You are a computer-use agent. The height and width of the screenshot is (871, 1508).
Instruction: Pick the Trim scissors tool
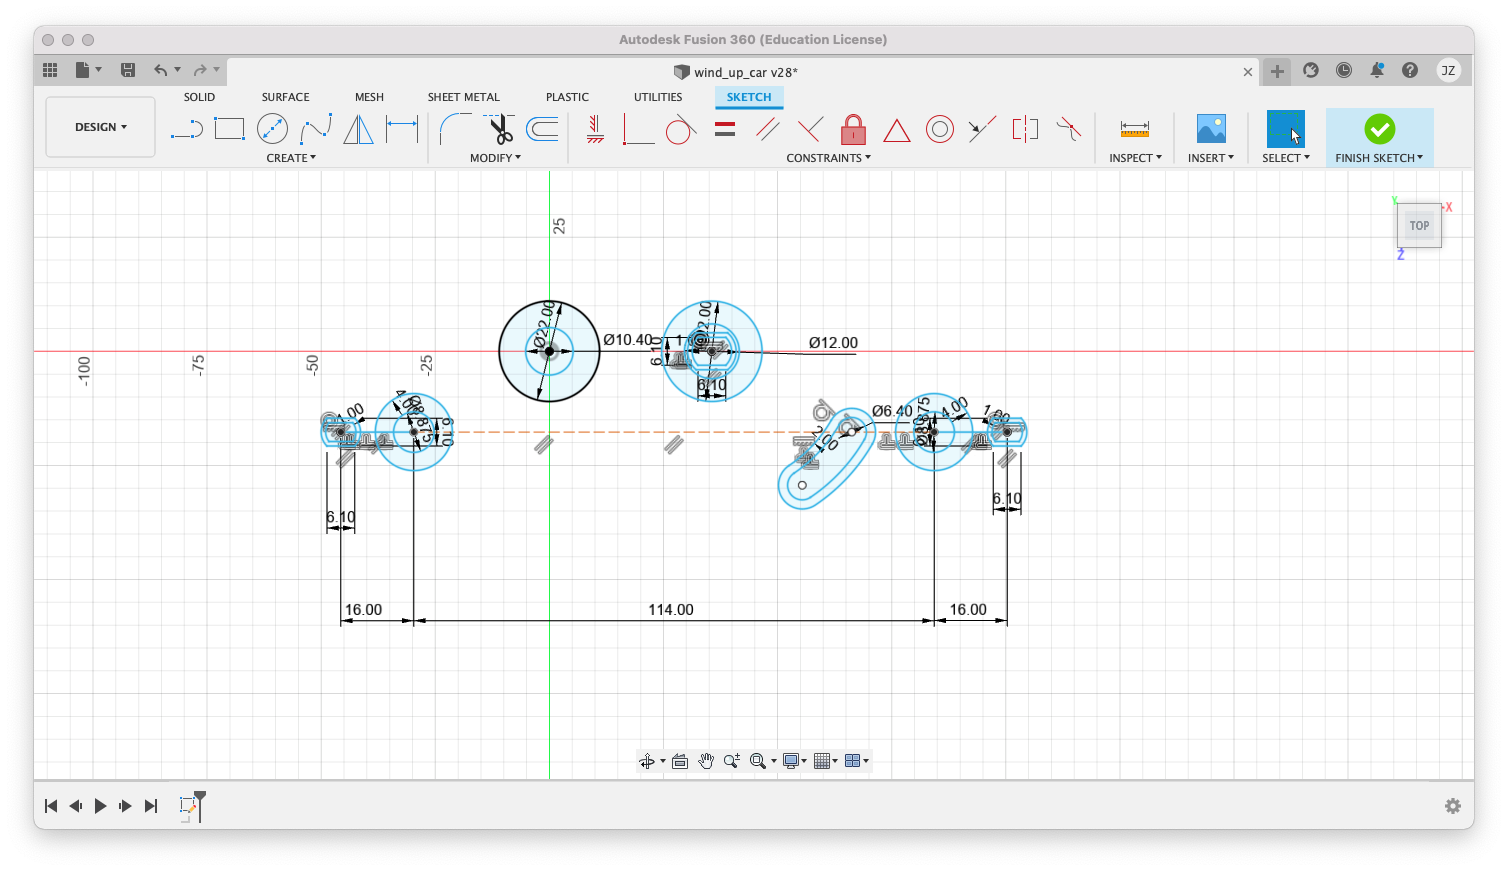pos(499,129)
